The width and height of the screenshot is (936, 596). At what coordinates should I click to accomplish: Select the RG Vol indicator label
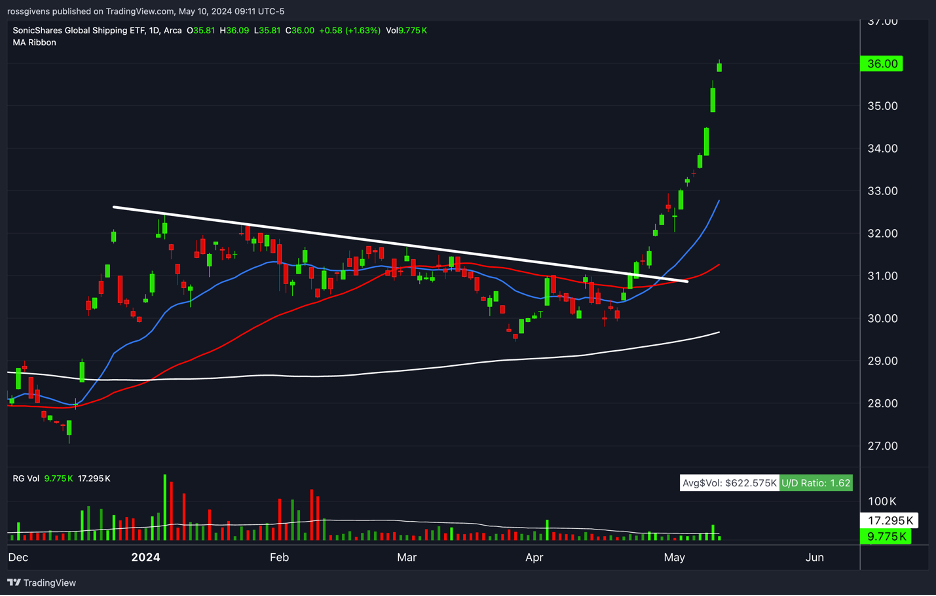tap(26, 478)
